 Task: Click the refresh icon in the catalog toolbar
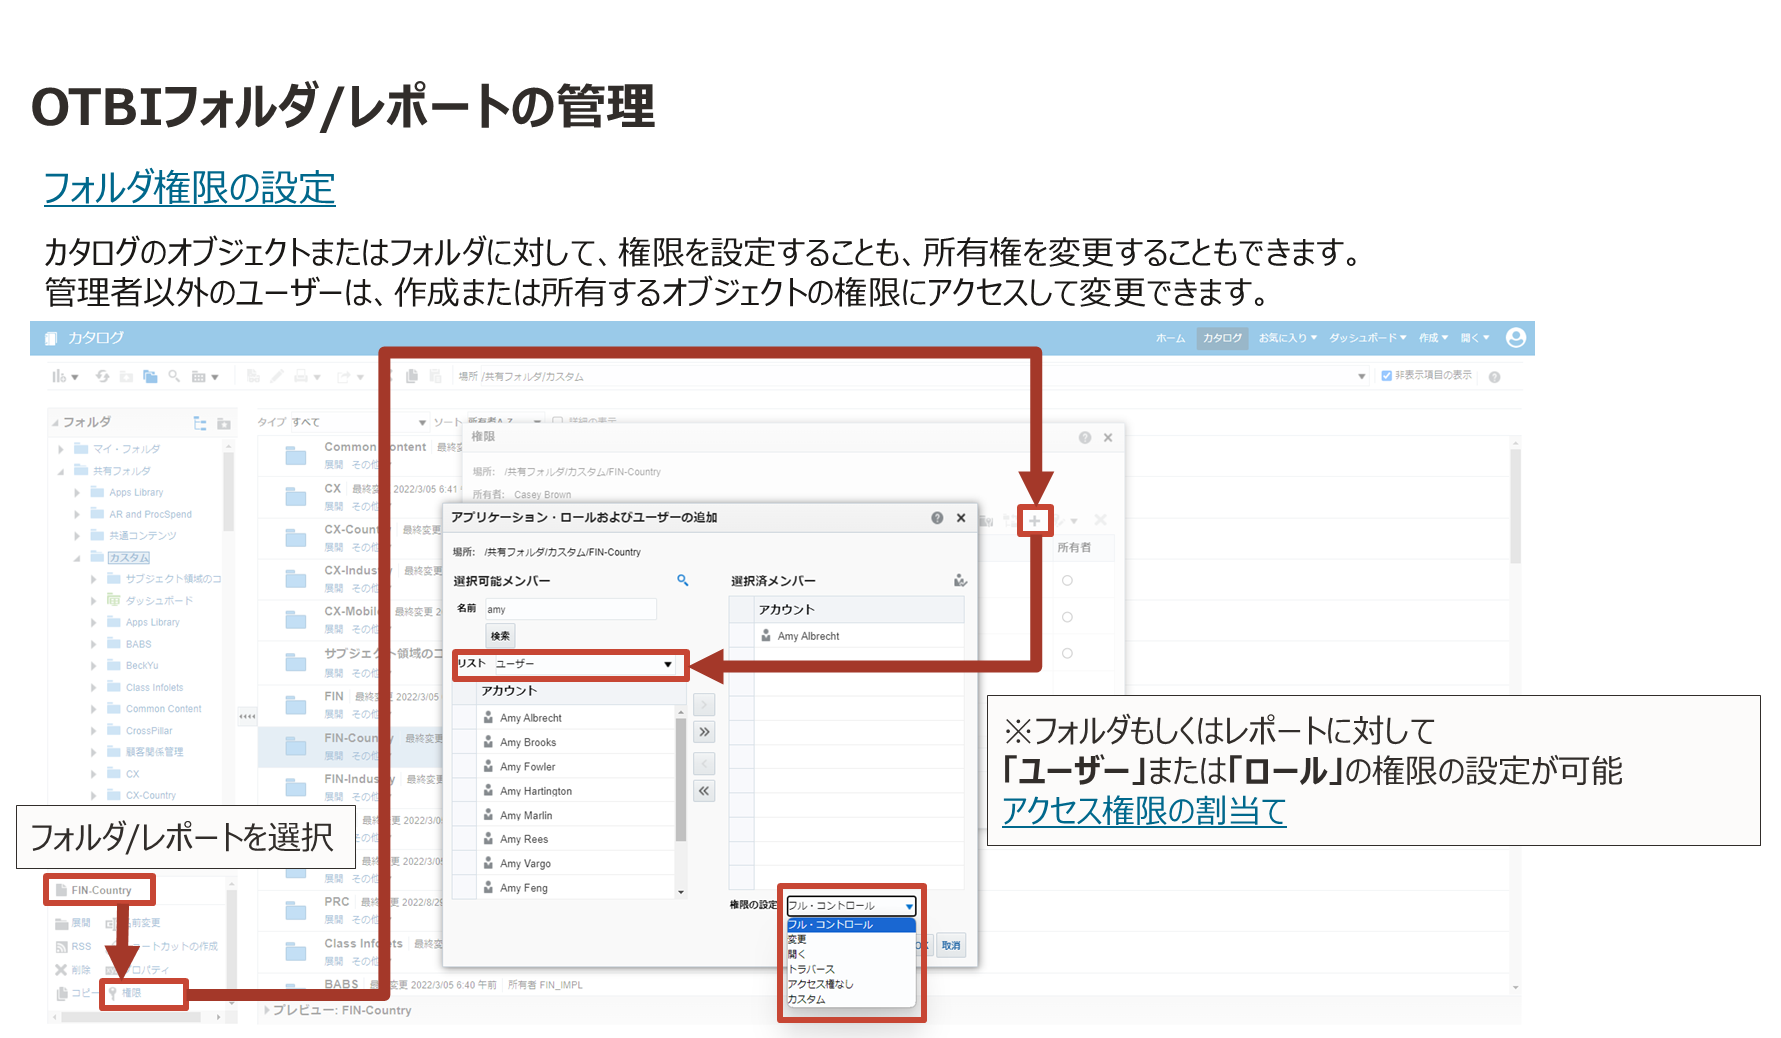click(103, 376)
